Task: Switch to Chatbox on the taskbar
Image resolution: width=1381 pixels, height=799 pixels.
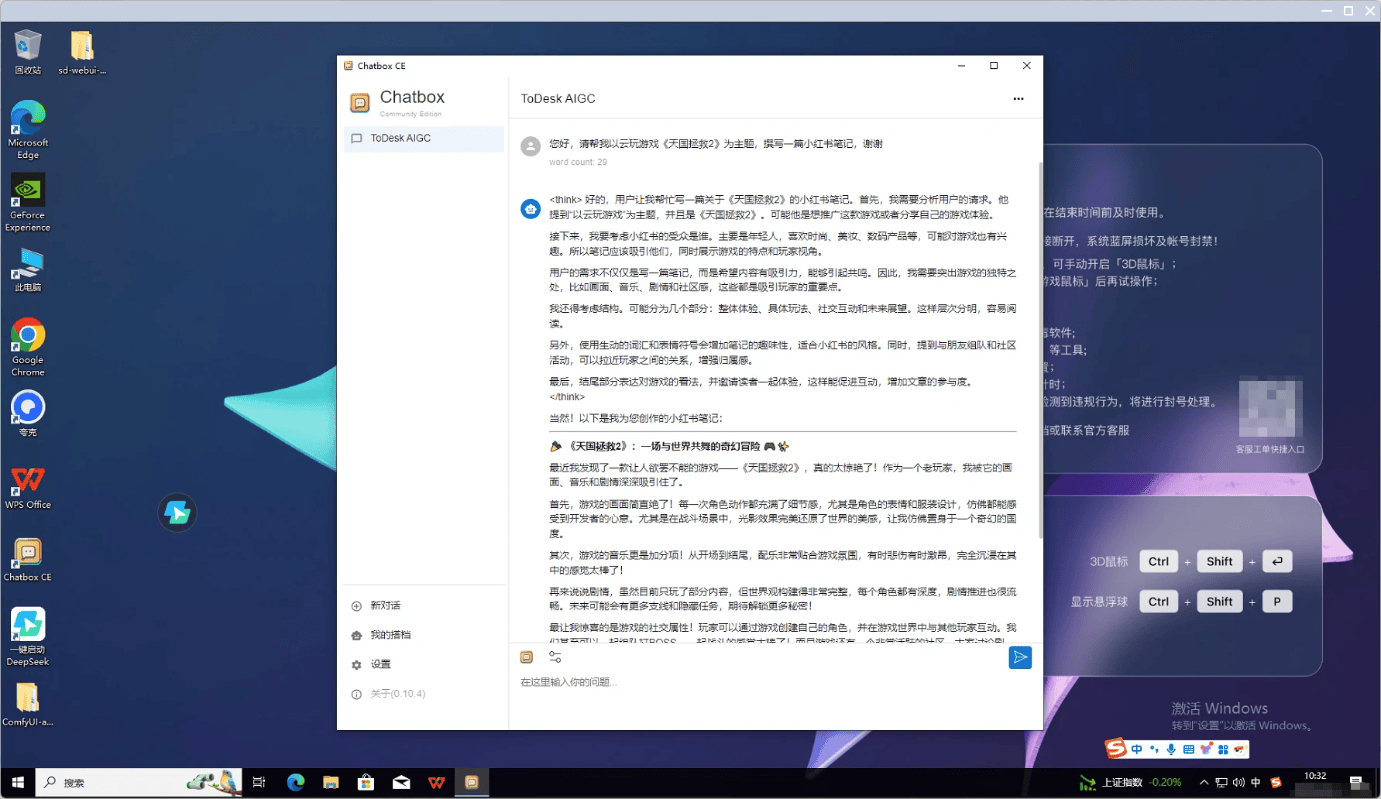Action: (x=472, y=782)
